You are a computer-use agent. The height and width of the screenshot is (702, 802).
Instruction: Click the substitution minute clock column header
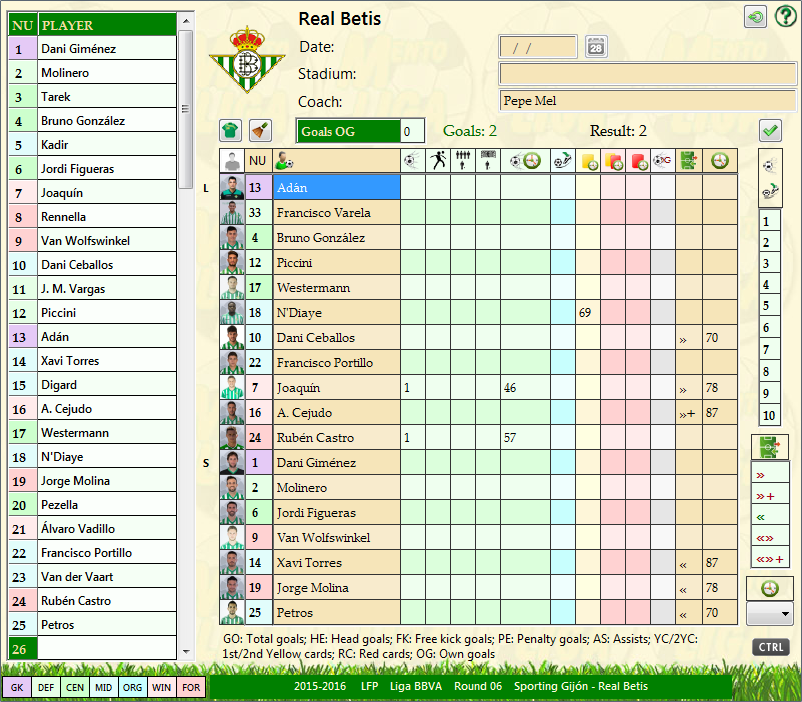(720, 161)
